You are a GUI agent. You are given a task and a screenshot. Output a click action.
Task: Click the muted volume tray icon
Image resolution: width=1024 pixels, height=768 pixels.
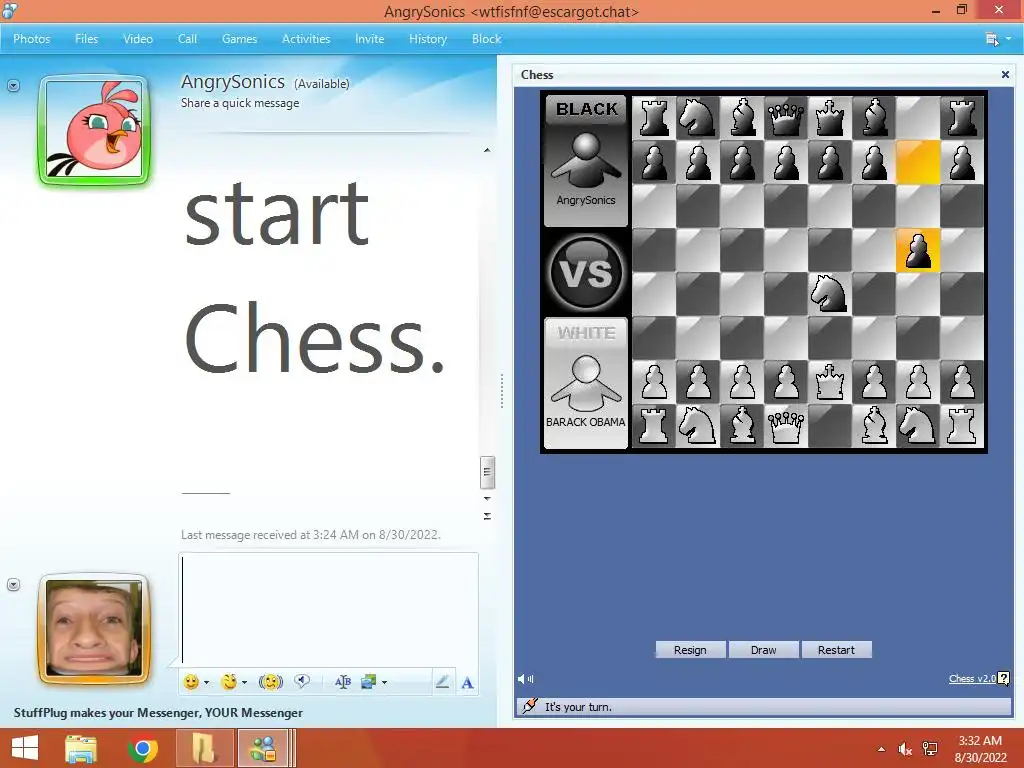(904, 749)
